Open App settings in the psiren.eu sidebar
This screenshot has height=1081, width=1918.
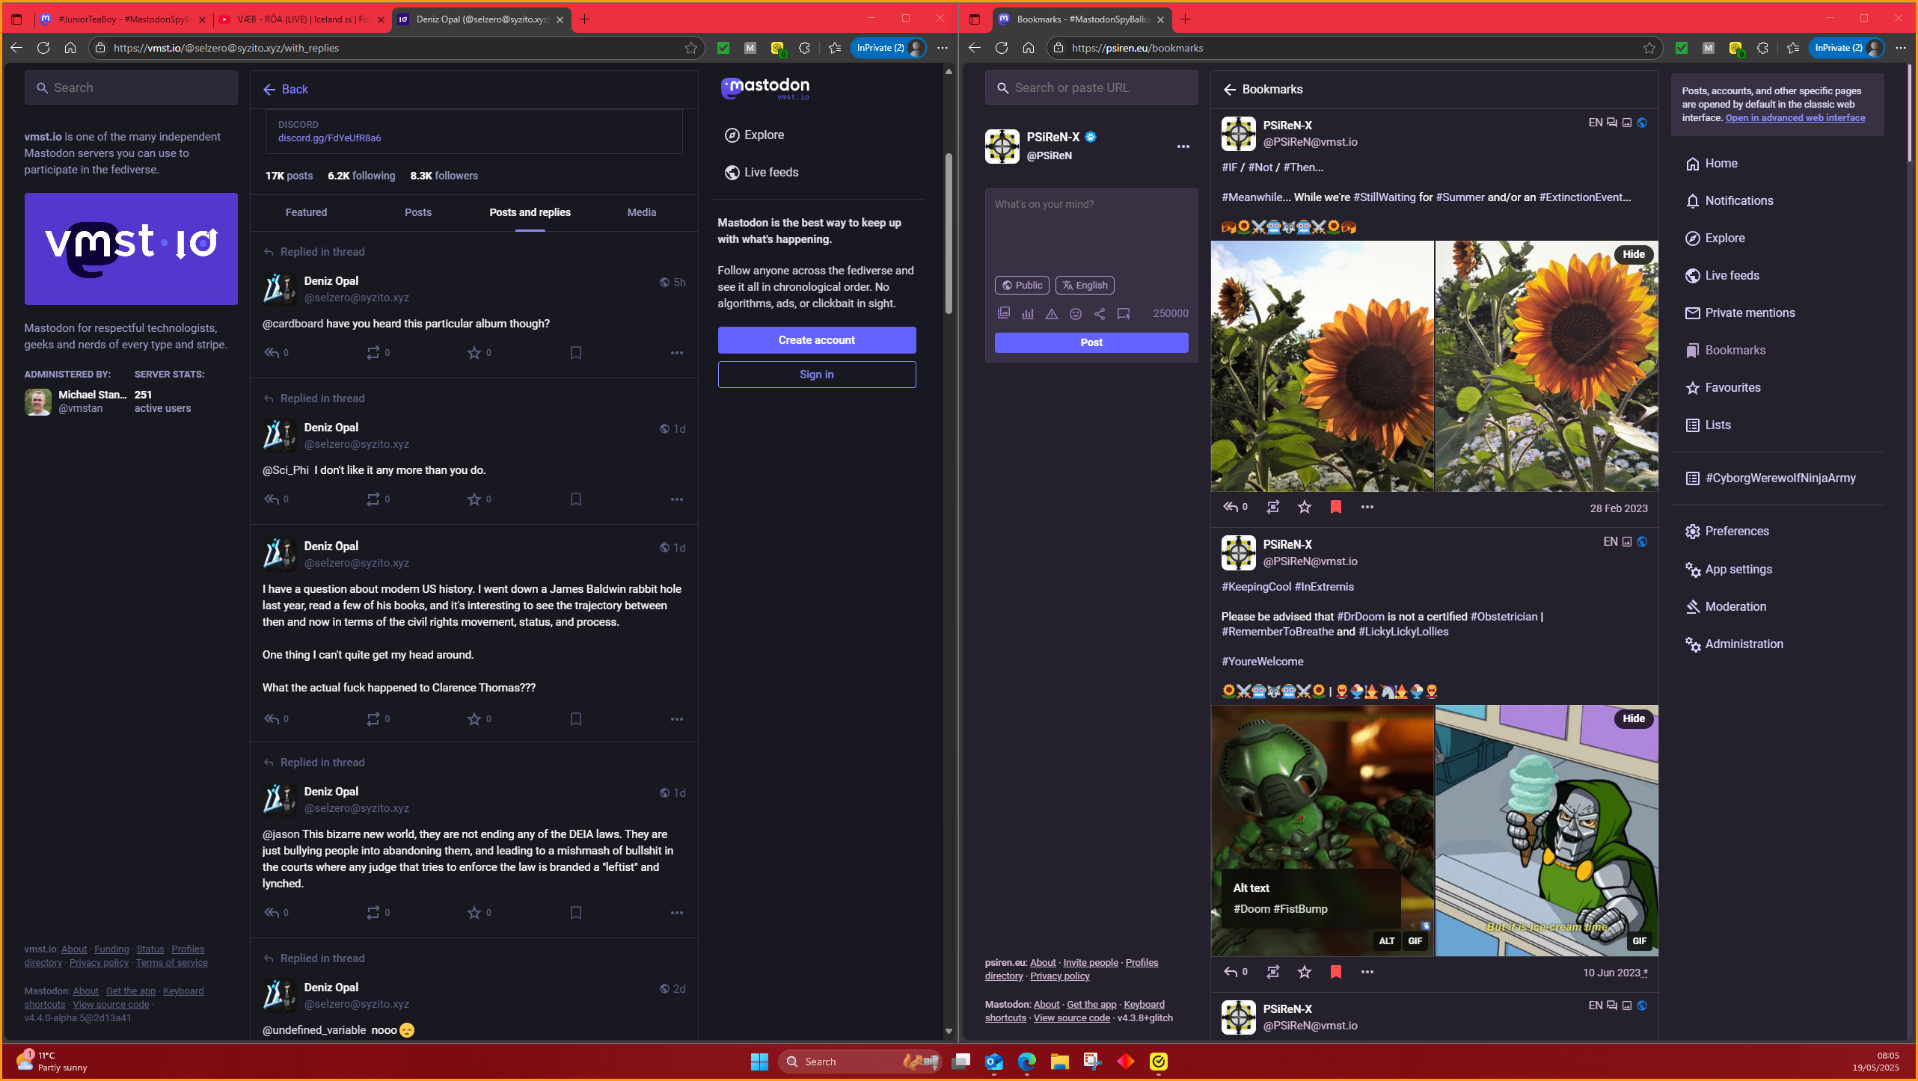pyautogui.click(x=1728, y=569)
